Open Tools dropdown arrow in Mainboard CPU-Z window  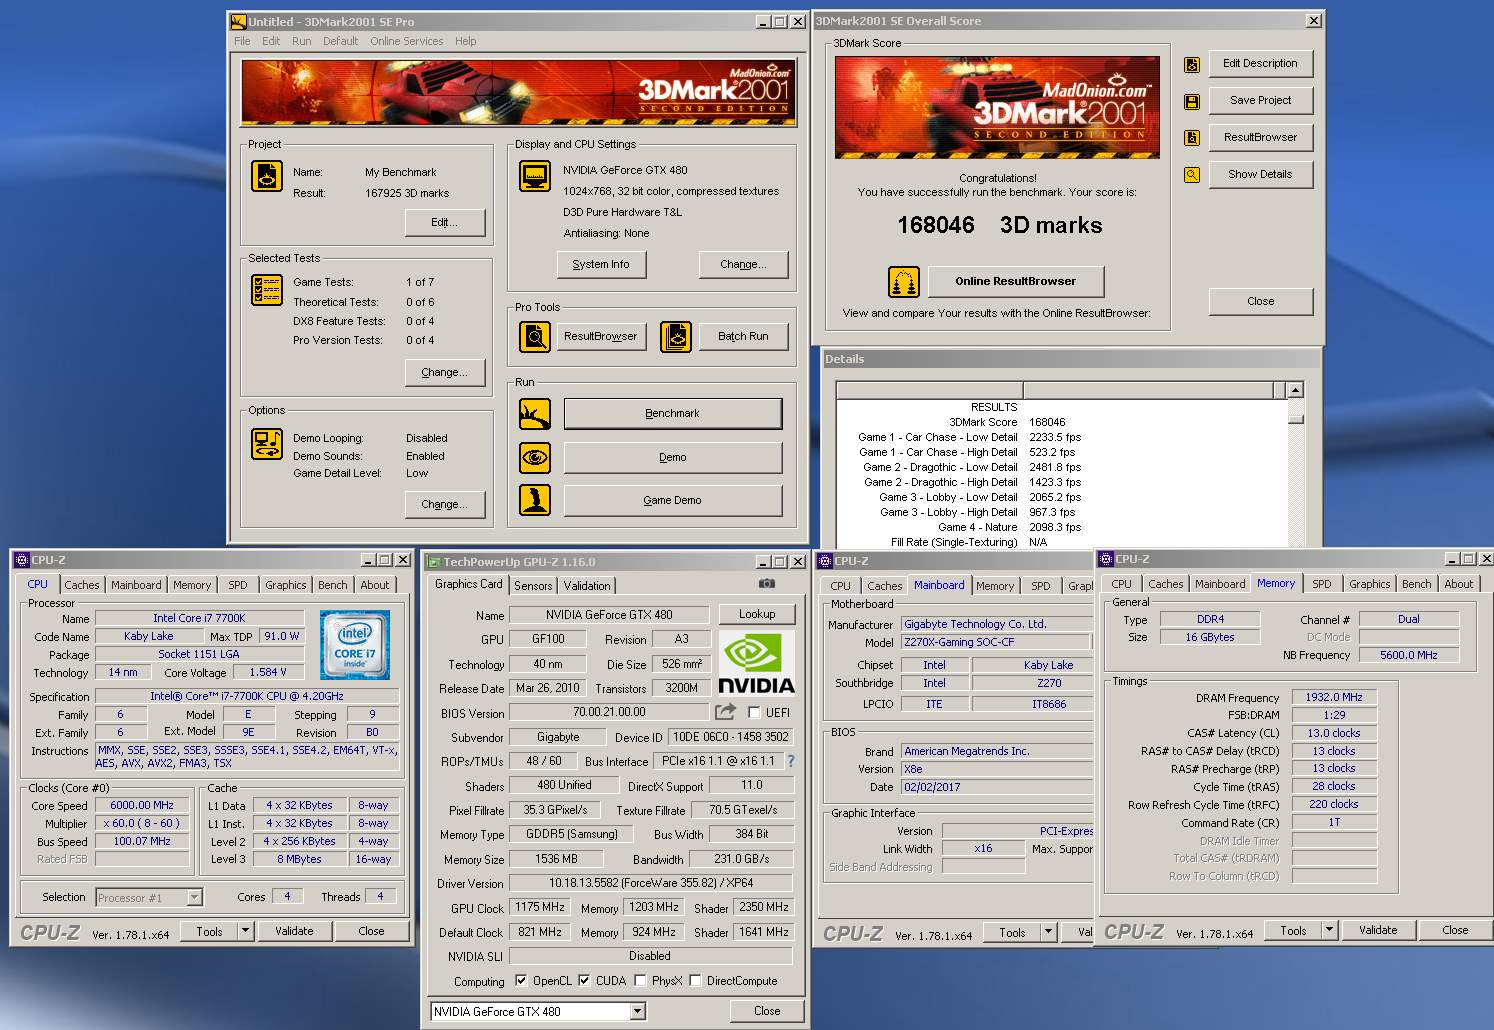tap(1048, 932)
